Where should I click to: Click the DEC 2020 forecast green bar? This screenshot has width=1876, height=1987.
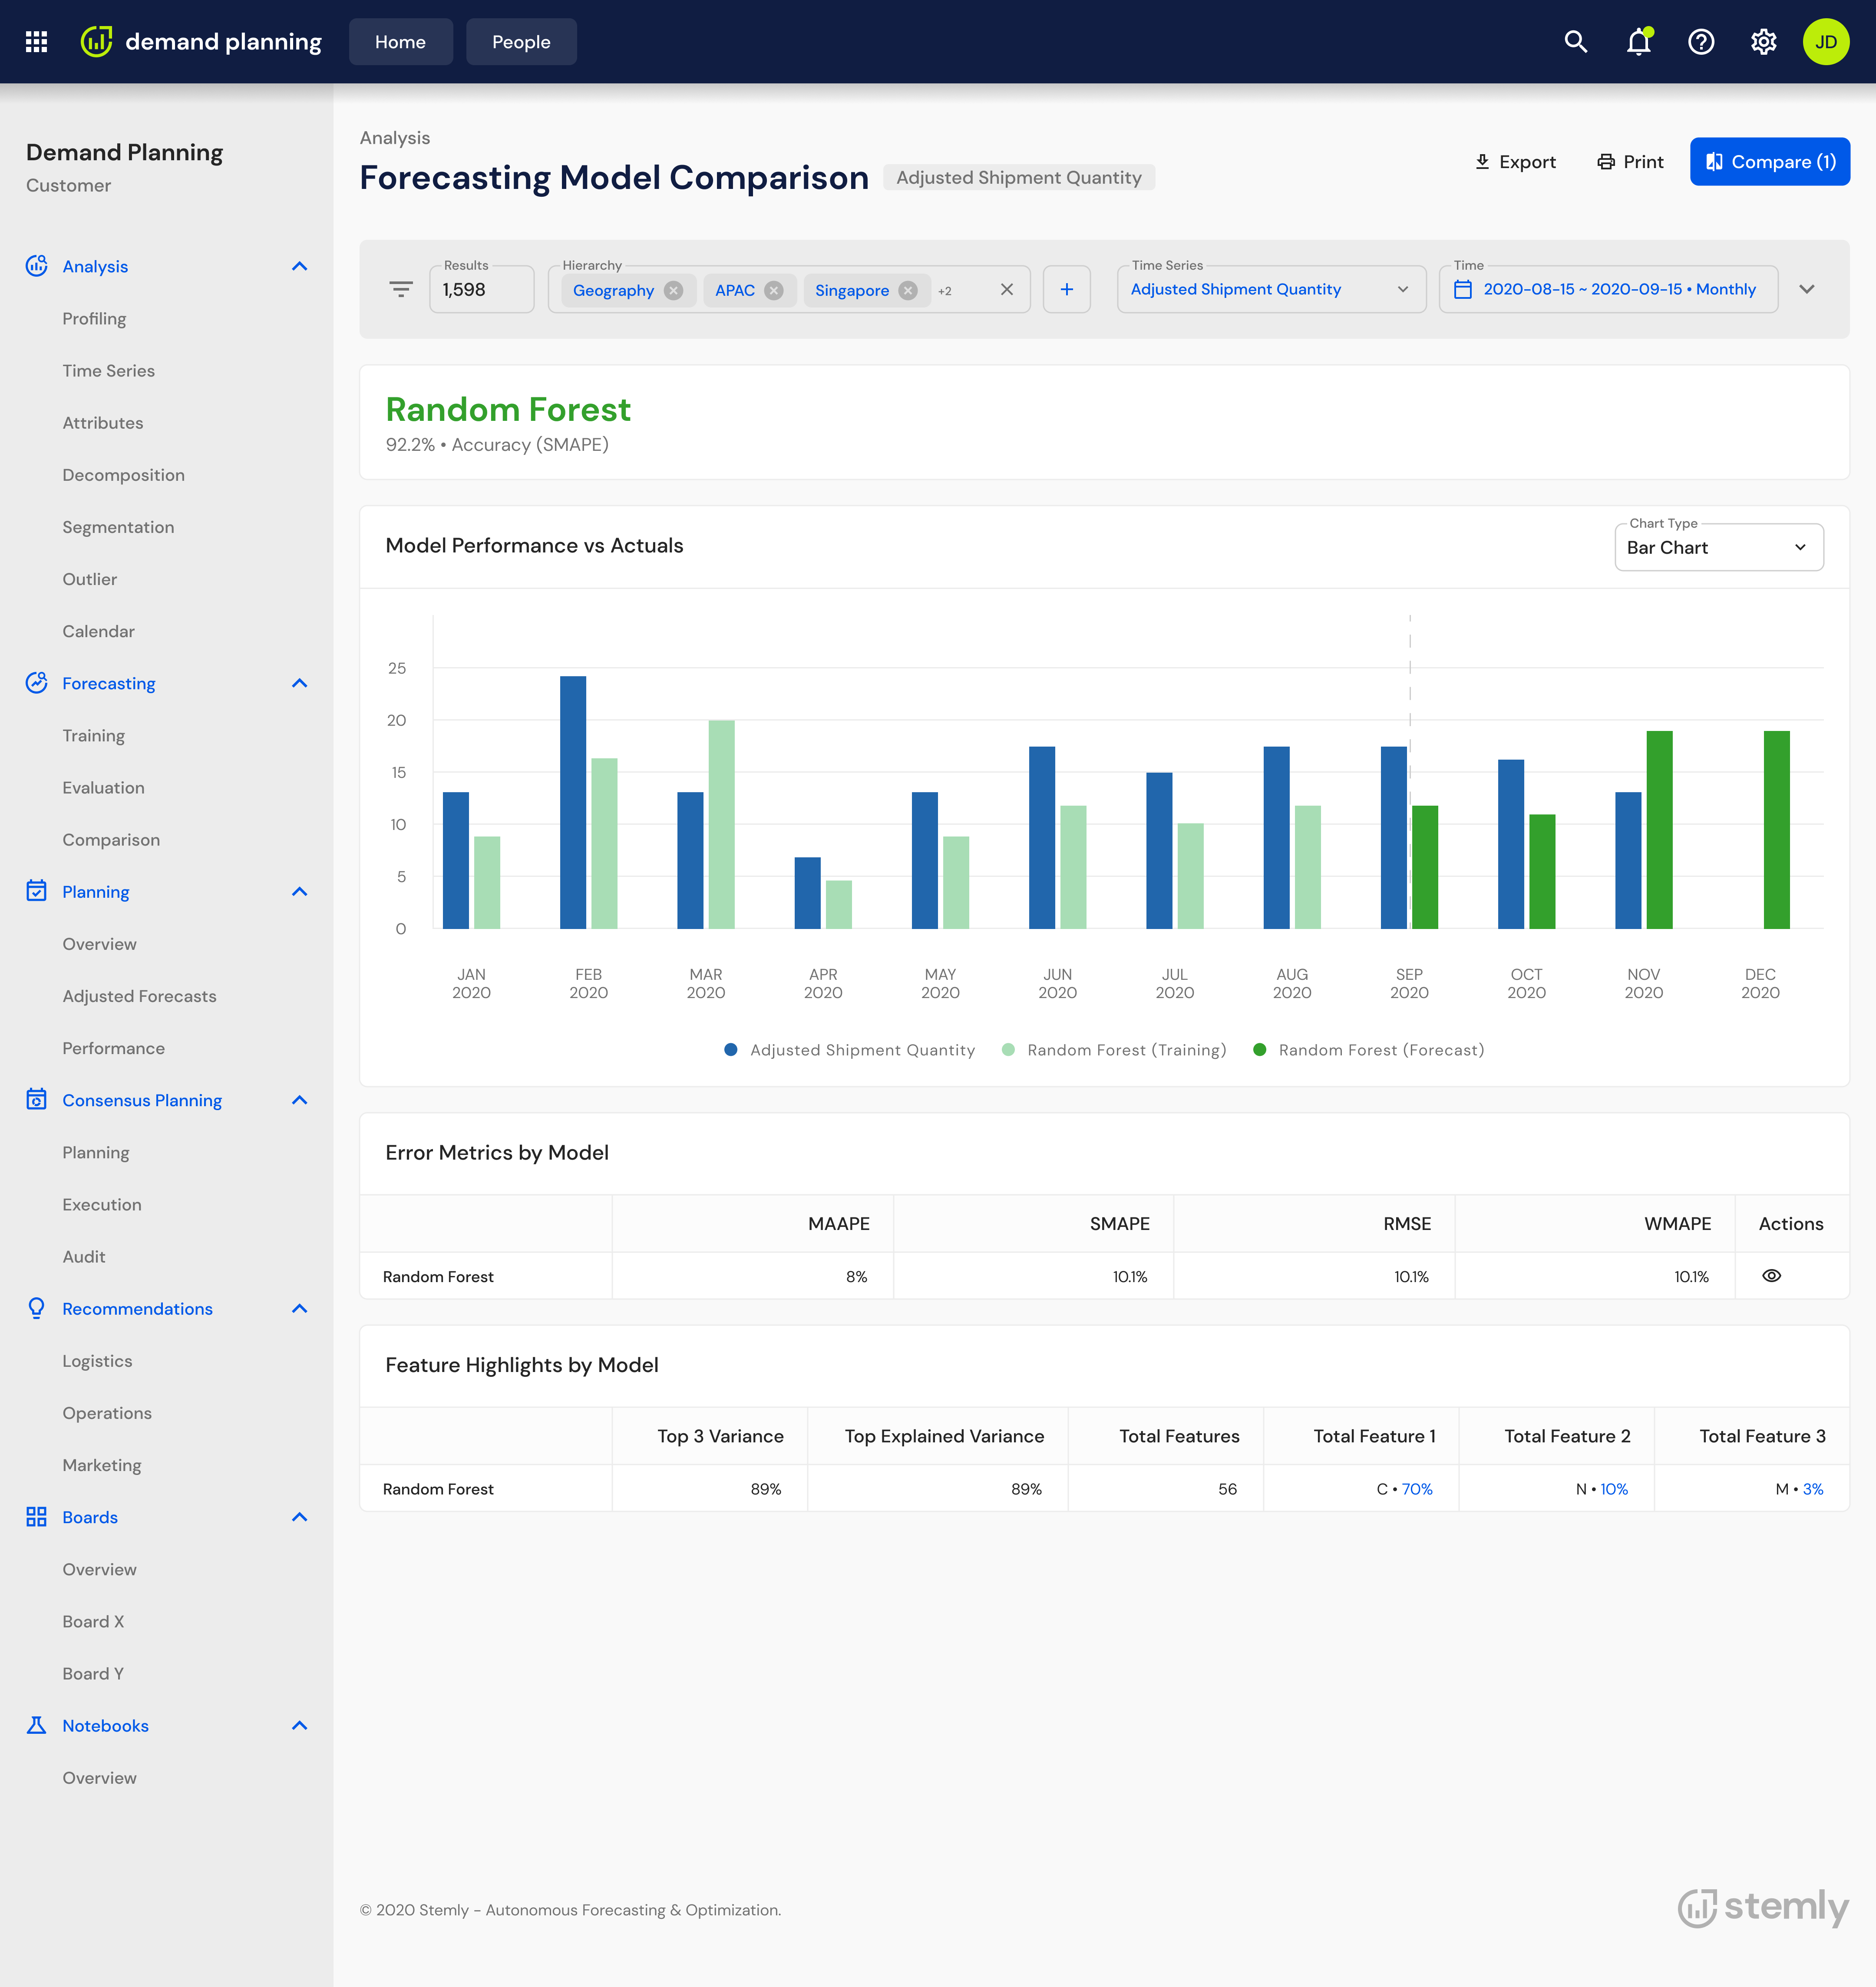click(x=1777, y=829)
